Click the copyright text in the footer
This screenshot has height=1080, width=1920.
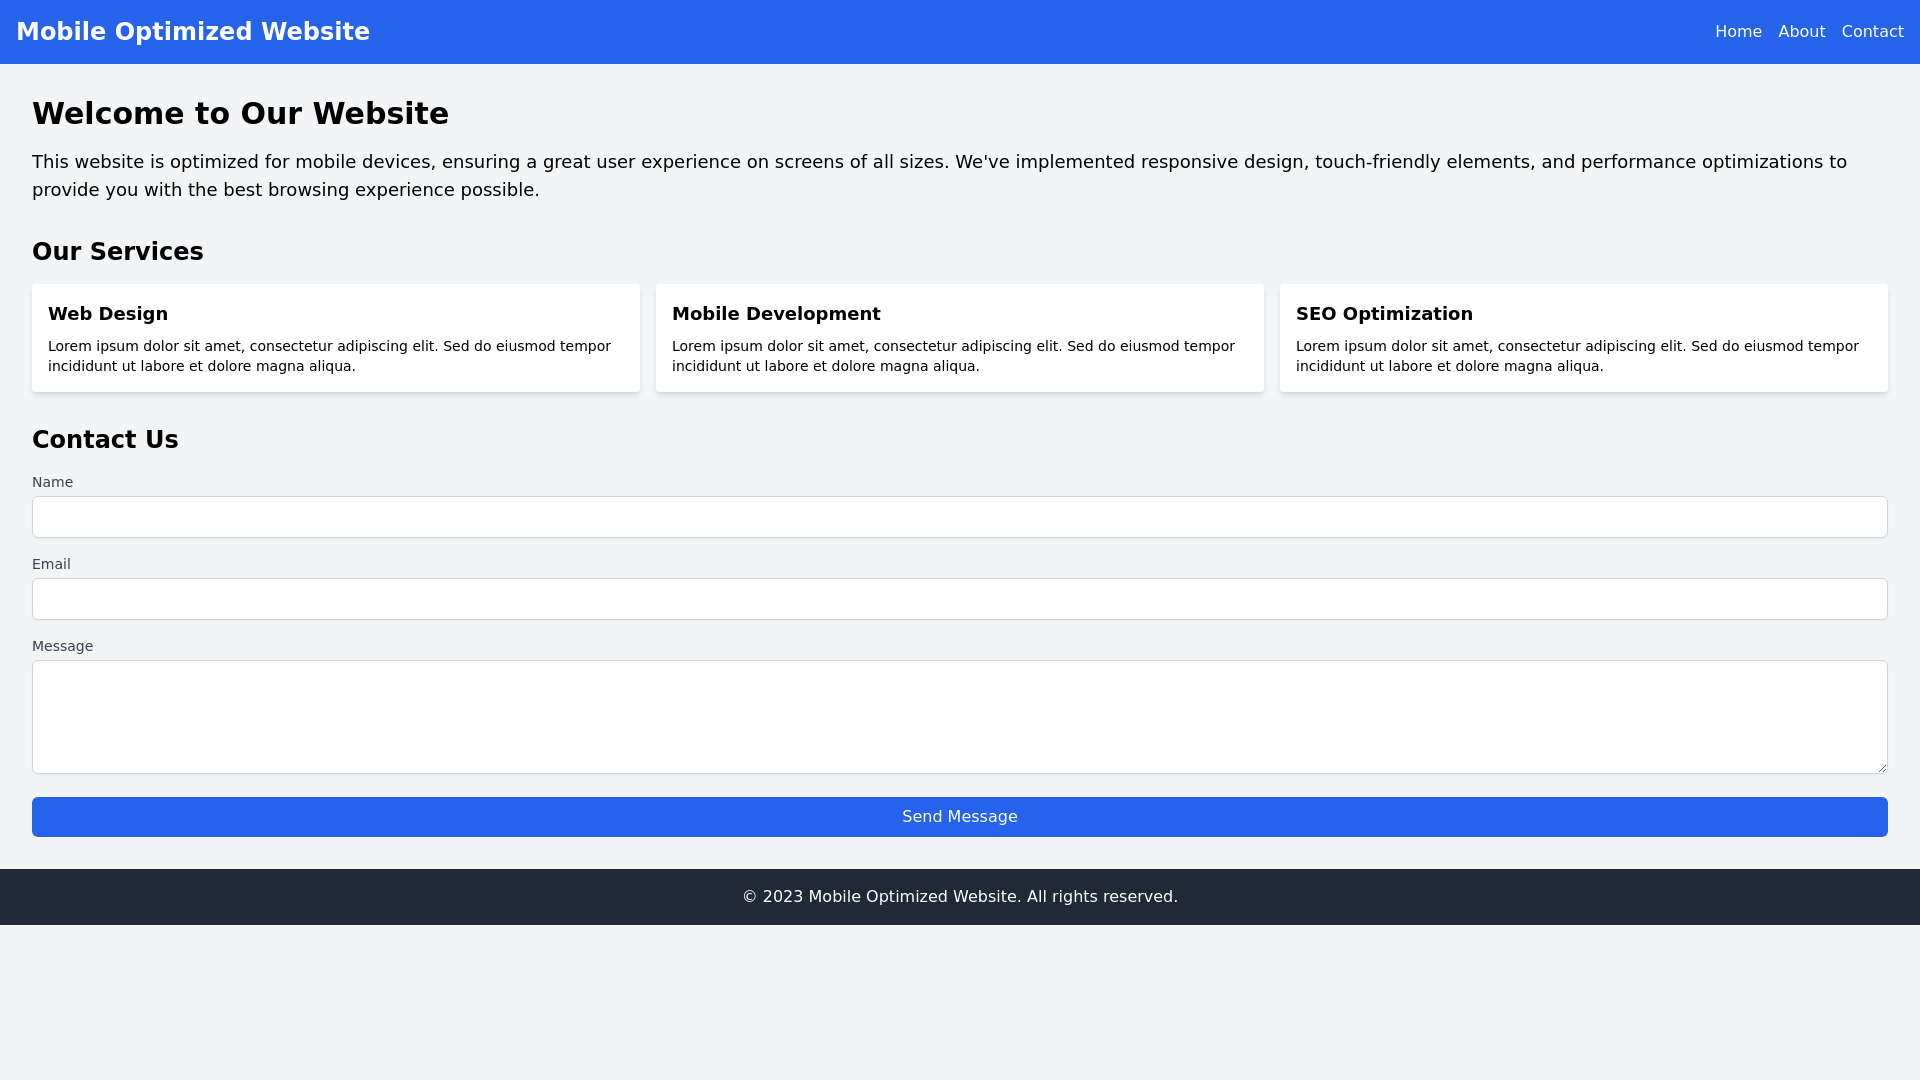pos(959,896)
